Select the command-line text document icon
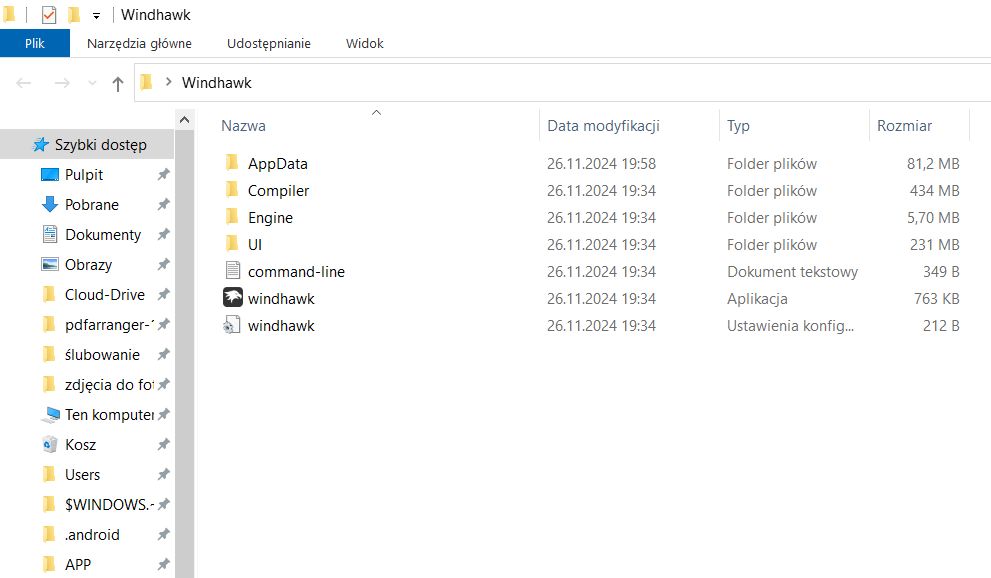Viewport: 991px width, 578px height. click(233, 271)
